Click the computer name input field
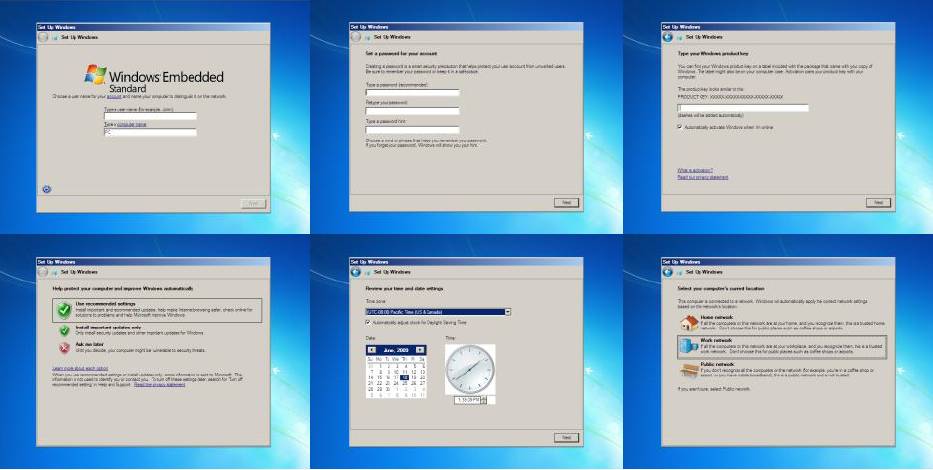The height and width of the screenshot is (470, 933). [x=150, y=133]
